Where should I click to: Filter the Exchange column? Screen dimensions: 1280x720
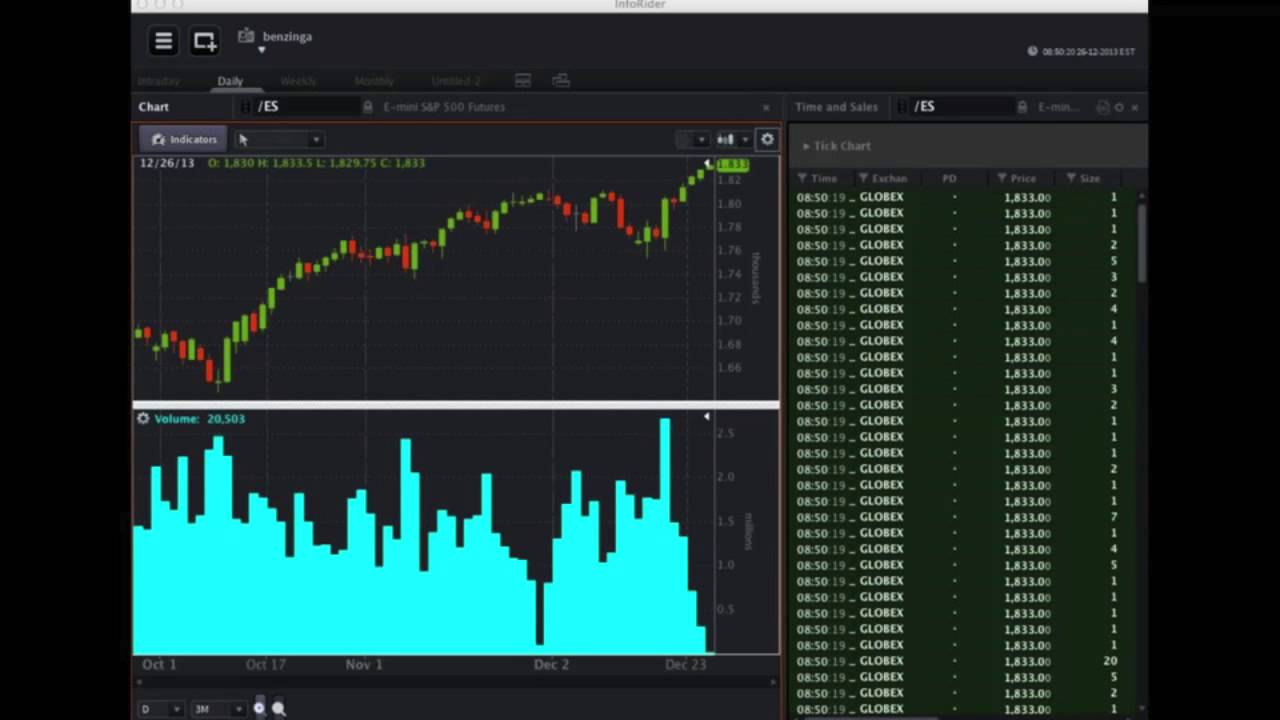(x=863, y=178)
